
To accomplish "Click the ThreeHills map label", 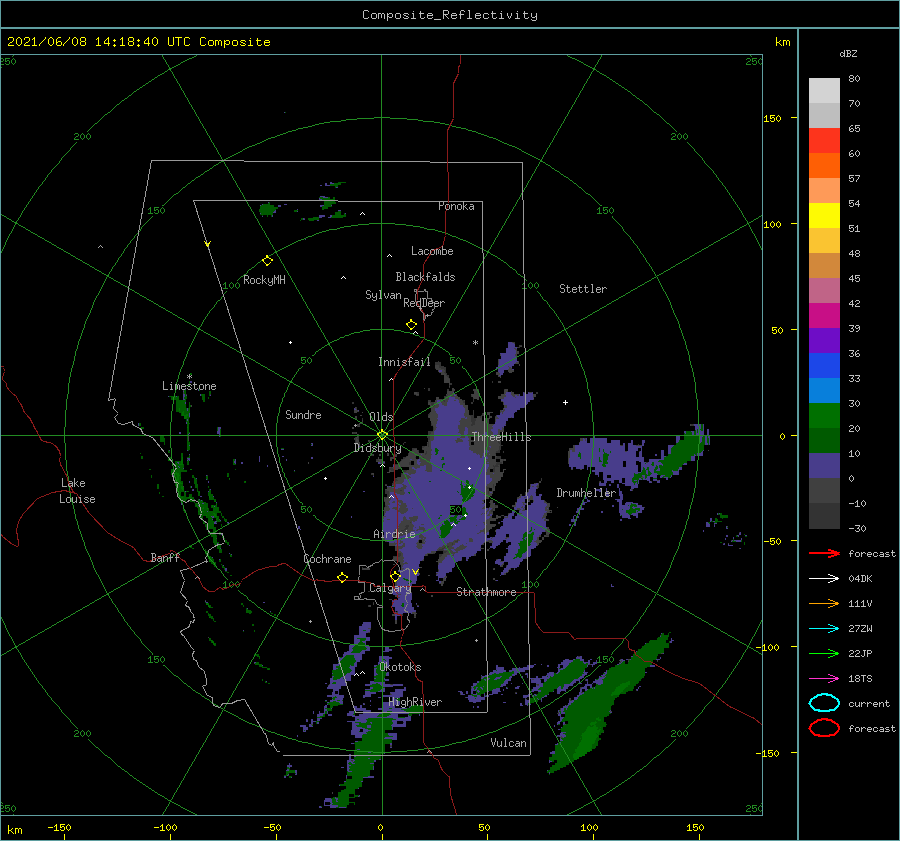I will [x=501, y=437].
